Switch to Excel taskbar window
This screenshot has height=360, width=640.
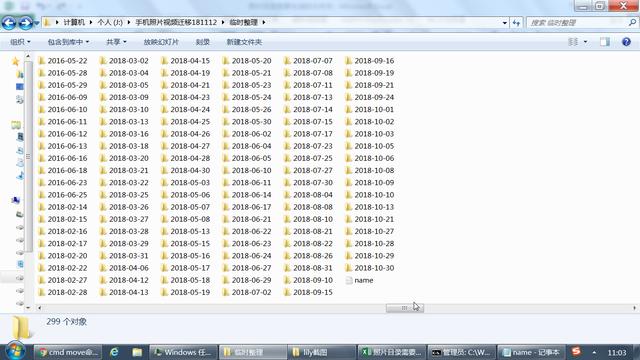click(x=392, y=352)
